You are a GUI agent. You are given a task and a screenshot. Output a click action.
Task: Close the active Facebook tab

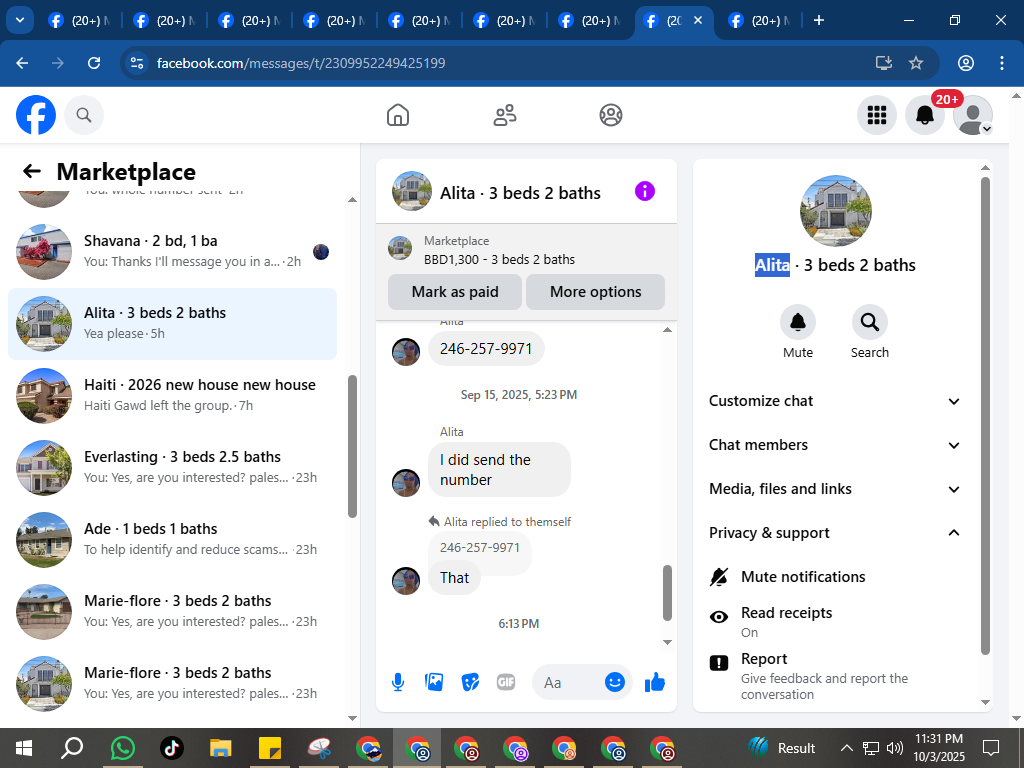click(697, 20)
